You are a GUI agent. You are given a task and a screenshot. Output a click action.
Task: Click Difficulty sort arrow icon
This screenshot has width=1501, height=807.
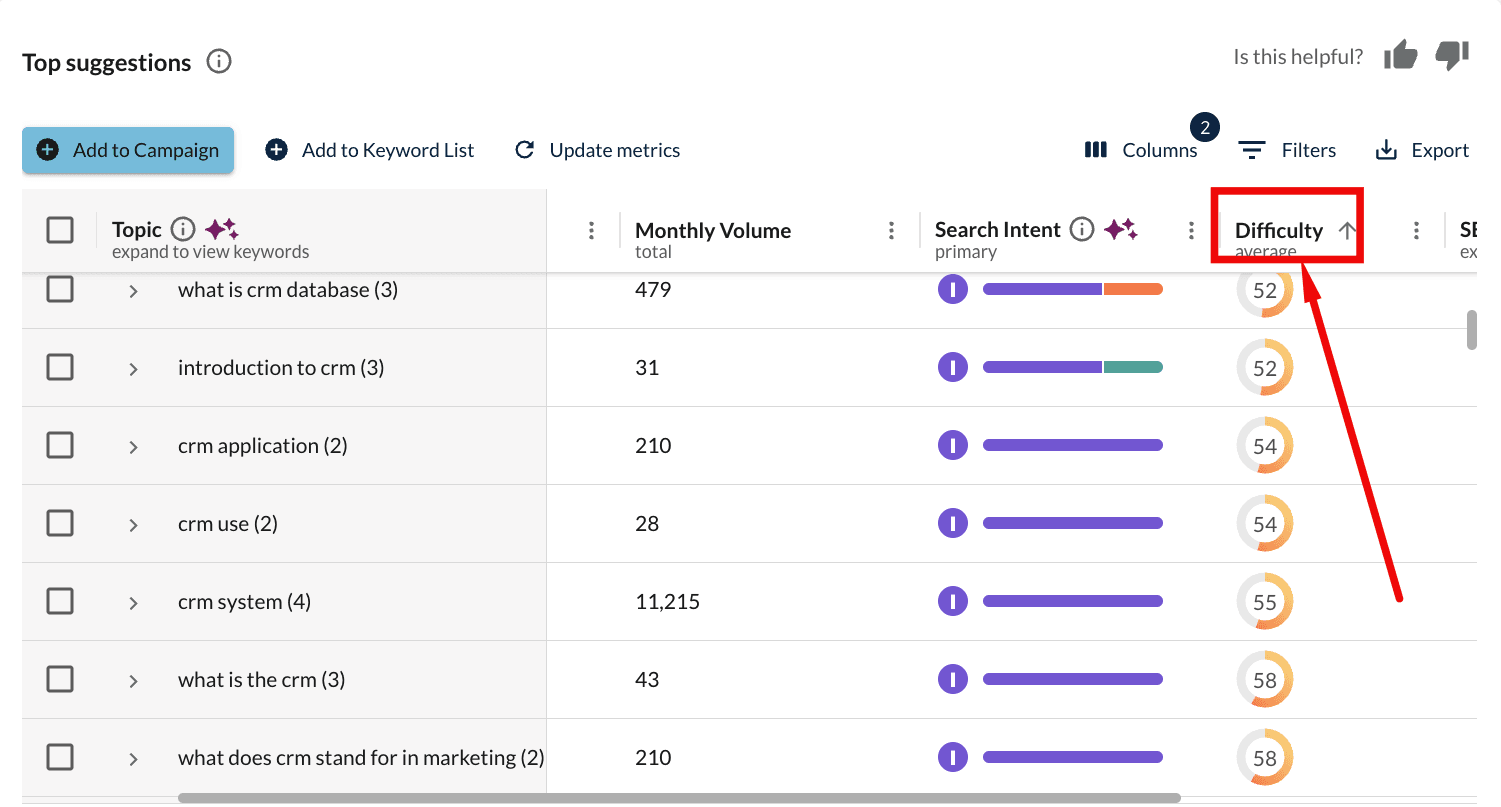pos(1347,230)
